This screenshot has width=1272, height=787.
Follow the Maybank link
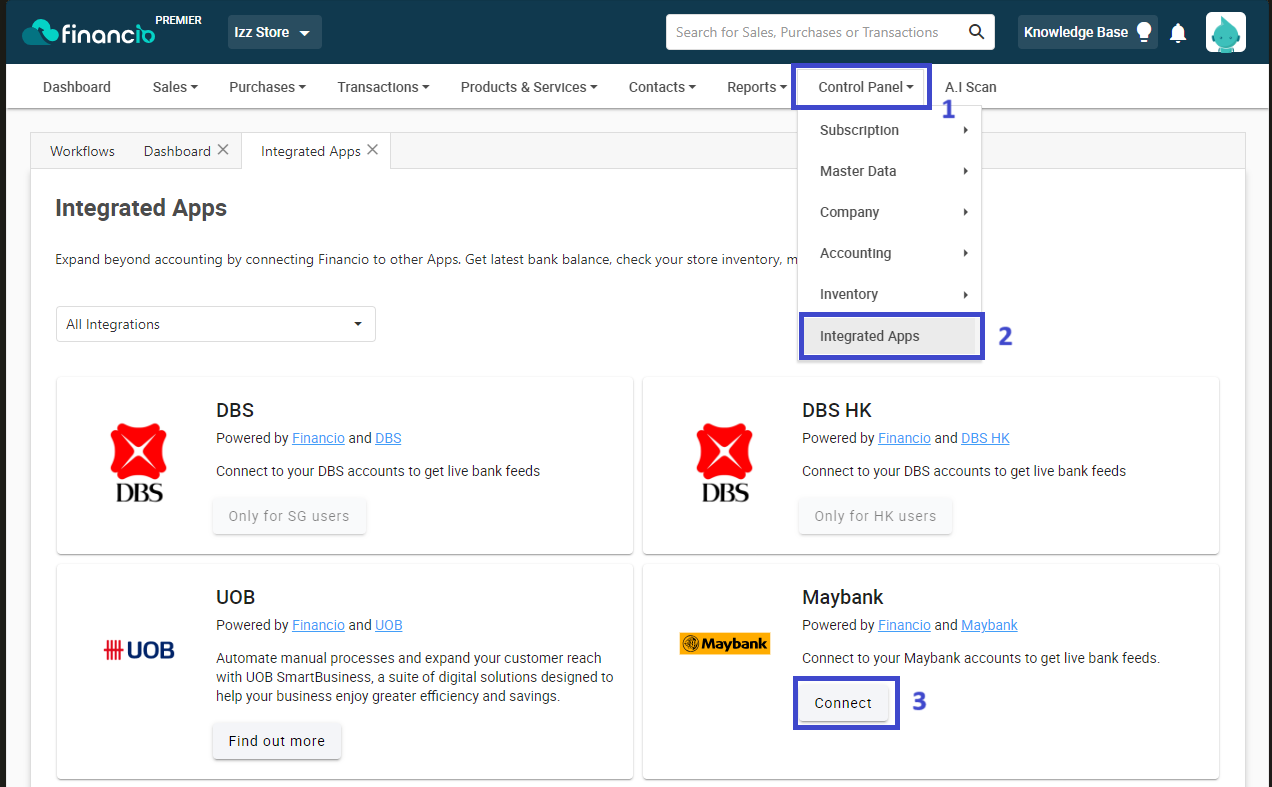[x=989, y=625]
